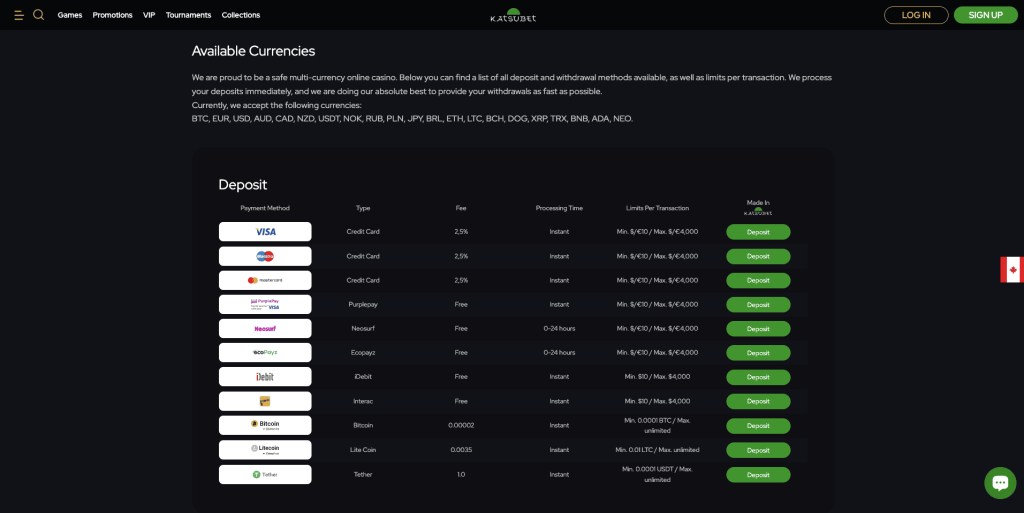Select the PurplePay payment method logo

(x=265, y=304)
